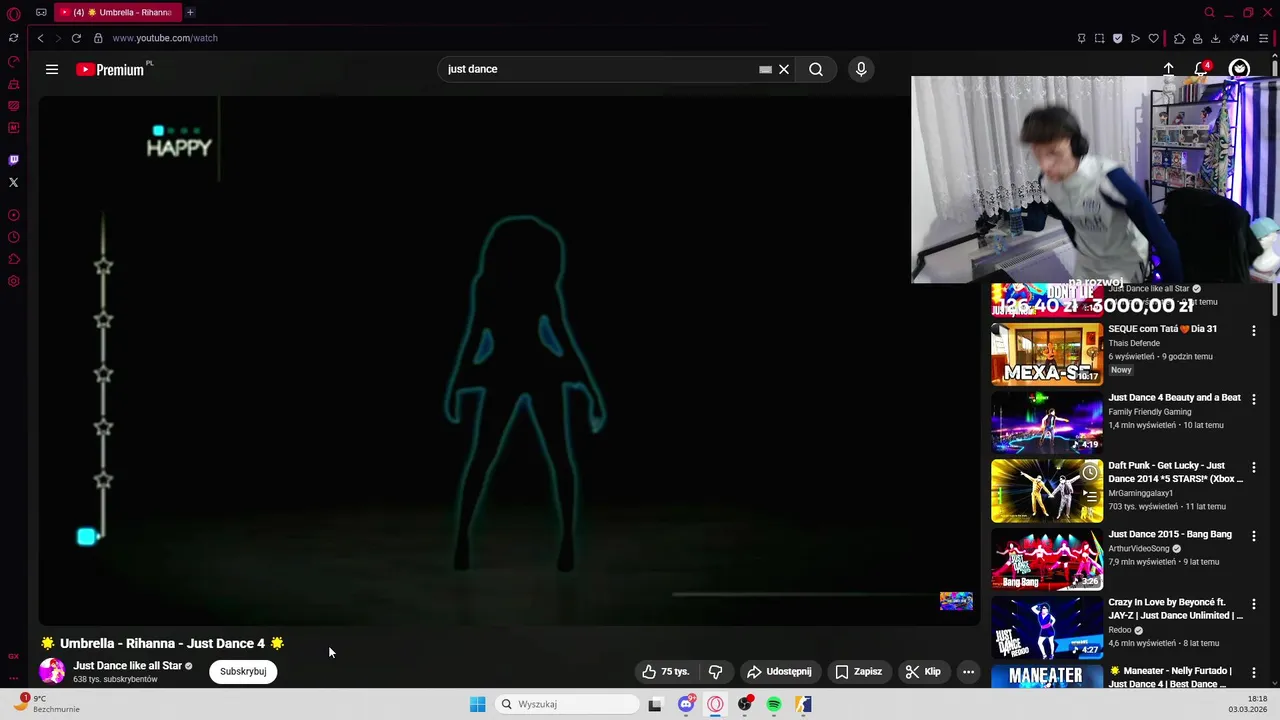Viewport: 1280px width, 720px height.
Task: Add page to bookmarks heart icon
Action: 1153,38
